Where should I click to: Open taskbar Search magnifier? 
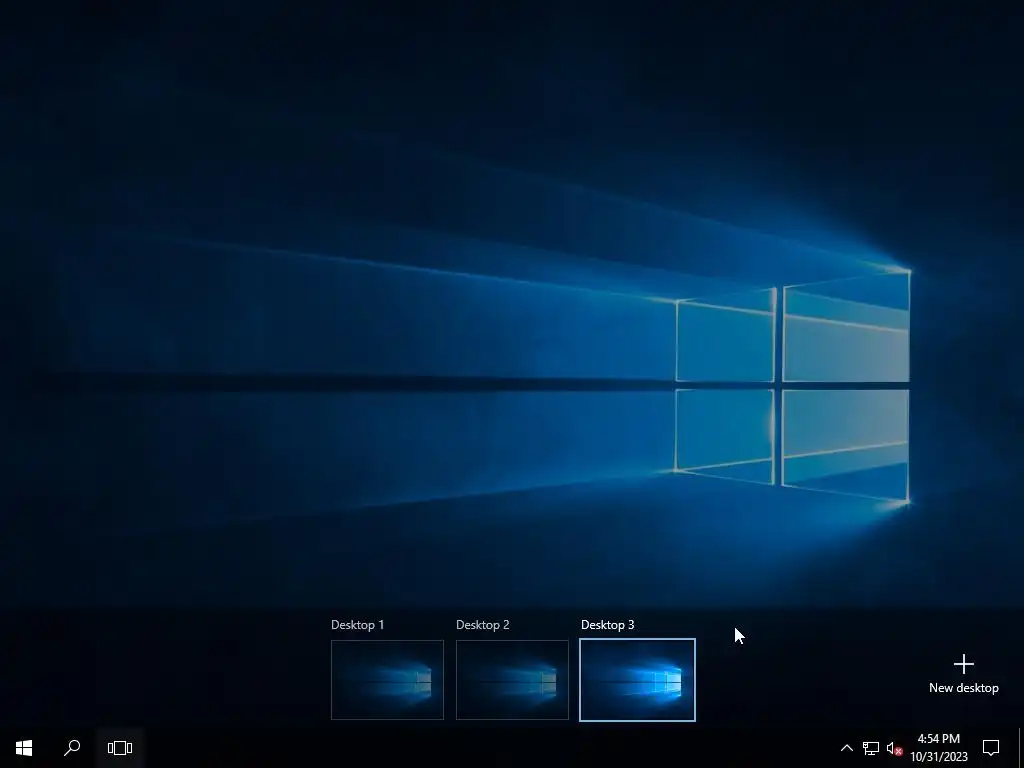point(72,748)
